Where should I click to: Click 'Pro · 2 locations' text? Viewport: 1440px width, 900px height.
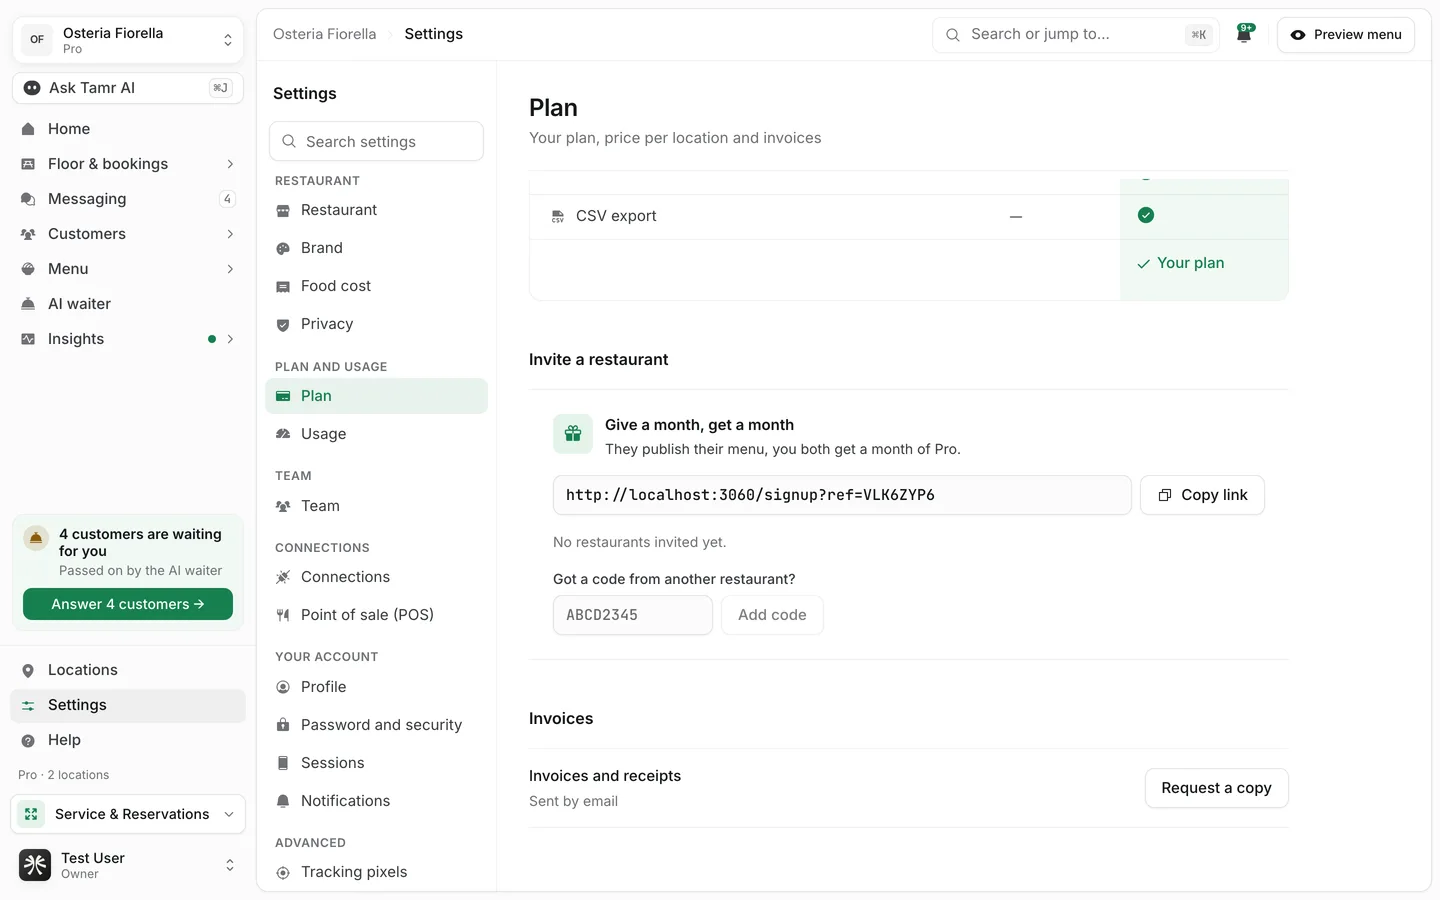point(64,775)
